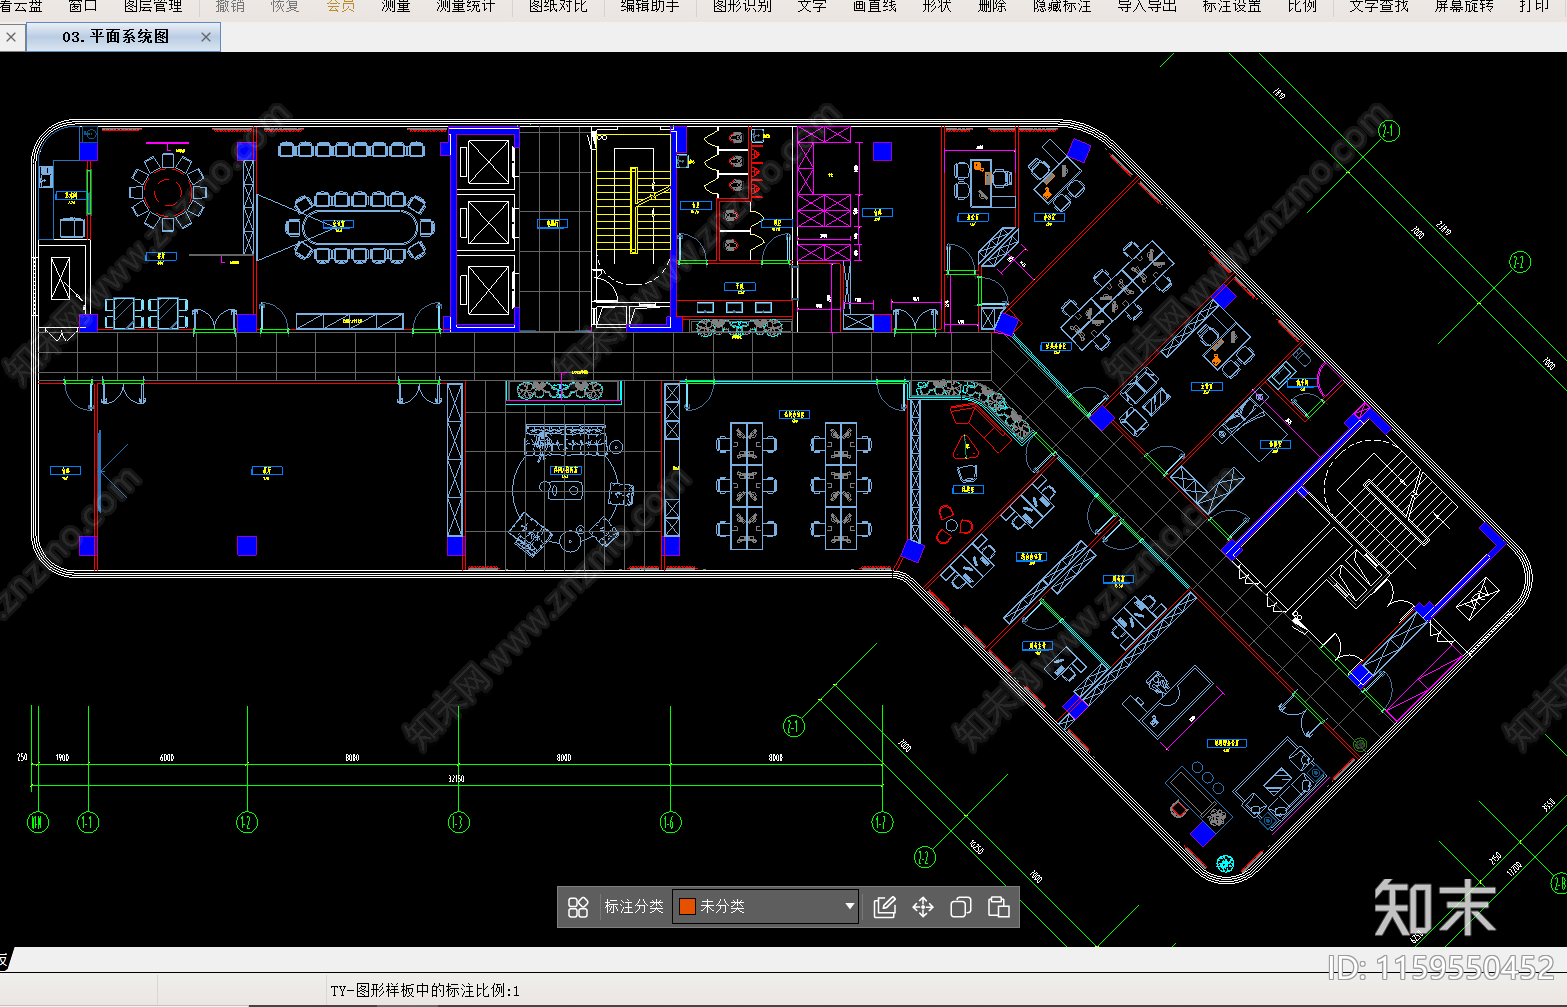
Task: Click the 删除 delete button
Action: [992, 6]
